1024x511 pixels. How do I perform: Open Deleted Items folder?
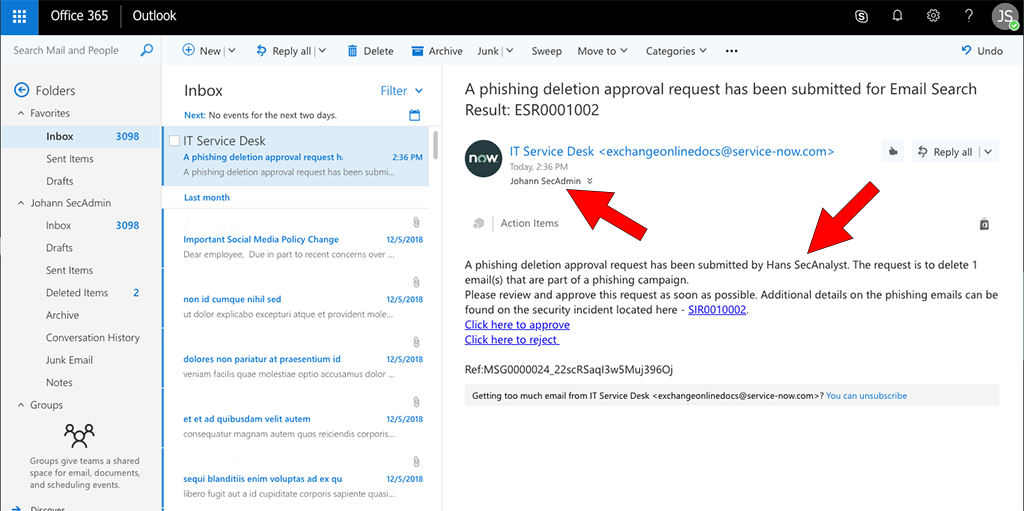click(79, 293)
